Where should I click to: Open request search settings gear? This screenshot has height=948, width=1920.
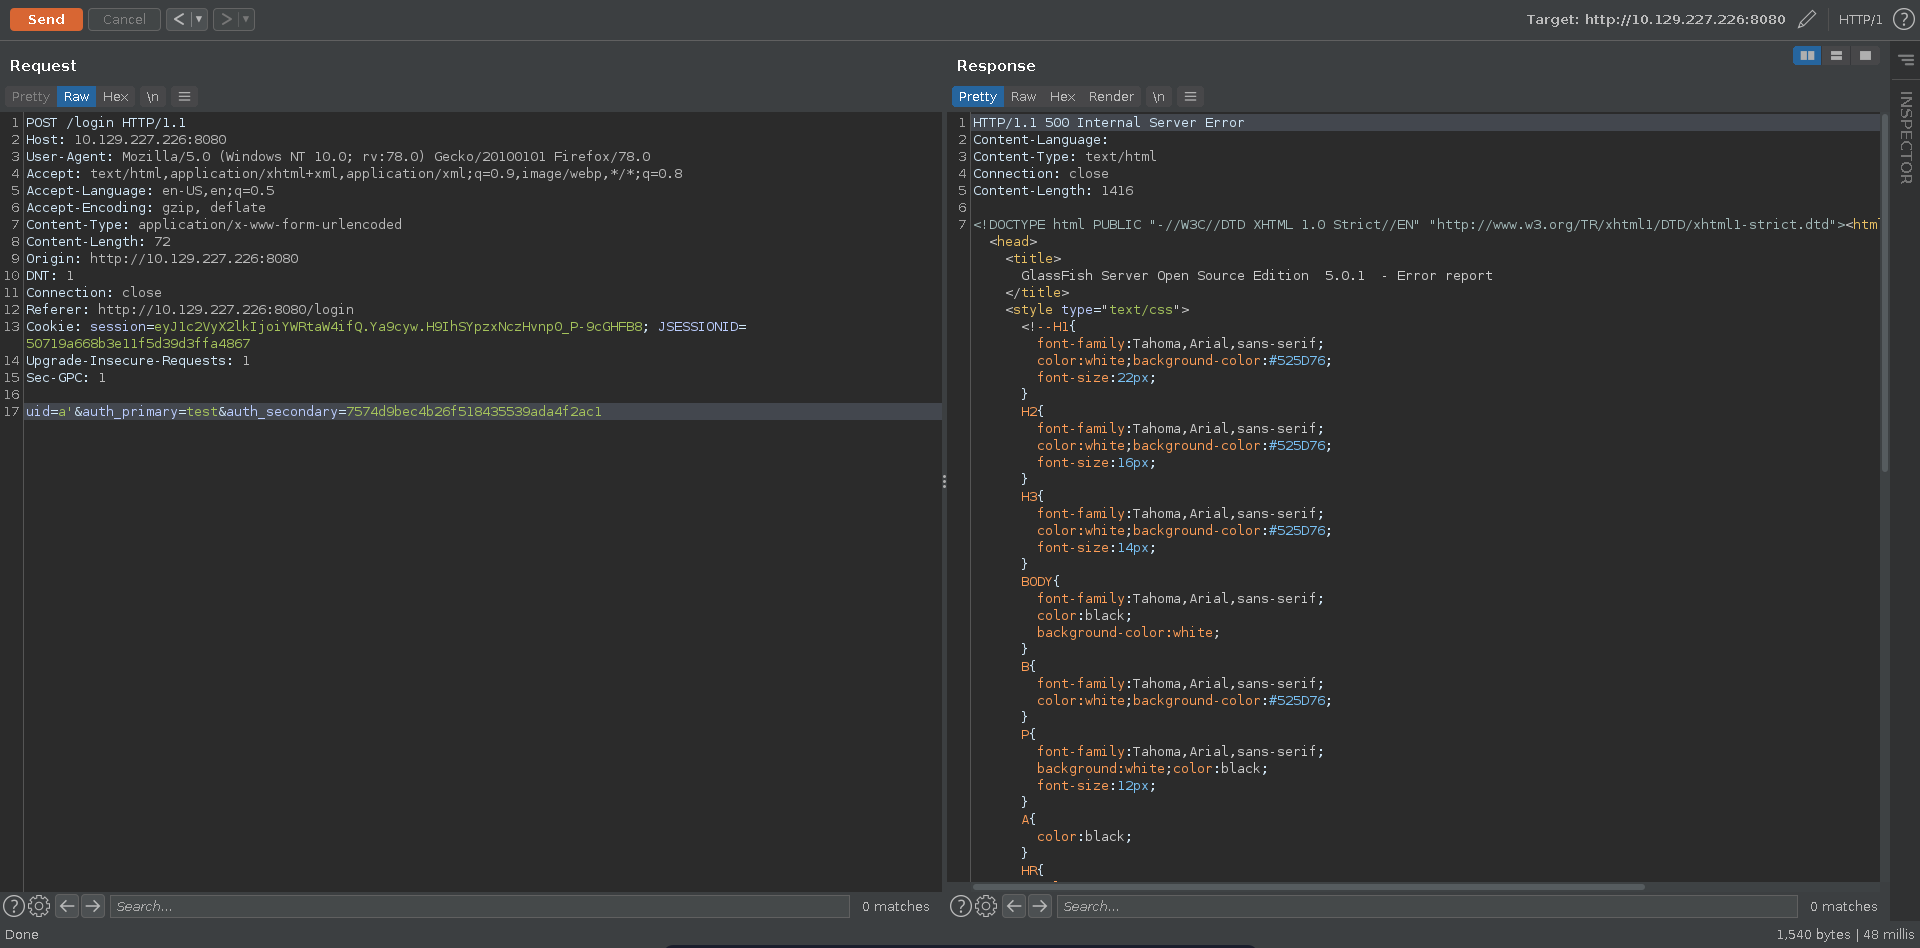pos(39,906)
